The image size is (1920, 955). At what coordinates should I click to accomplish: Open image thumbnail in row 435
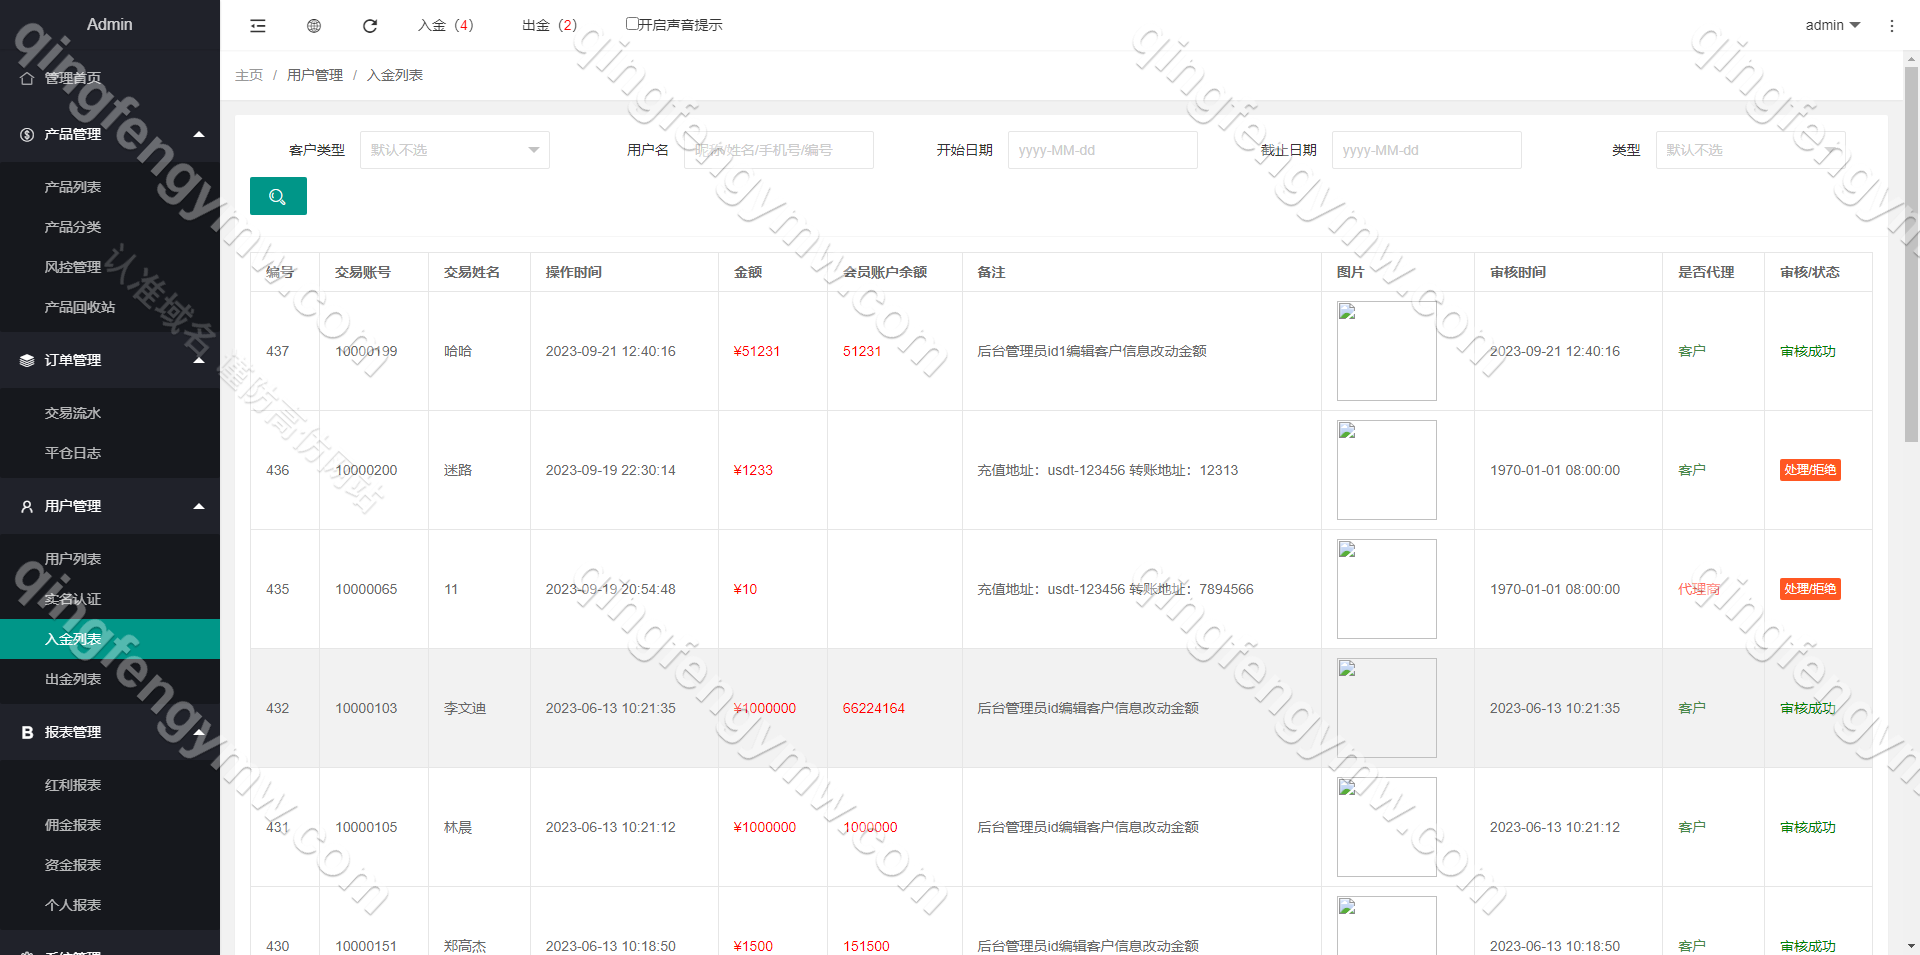pyautogui.click(x=1387, y=589)
